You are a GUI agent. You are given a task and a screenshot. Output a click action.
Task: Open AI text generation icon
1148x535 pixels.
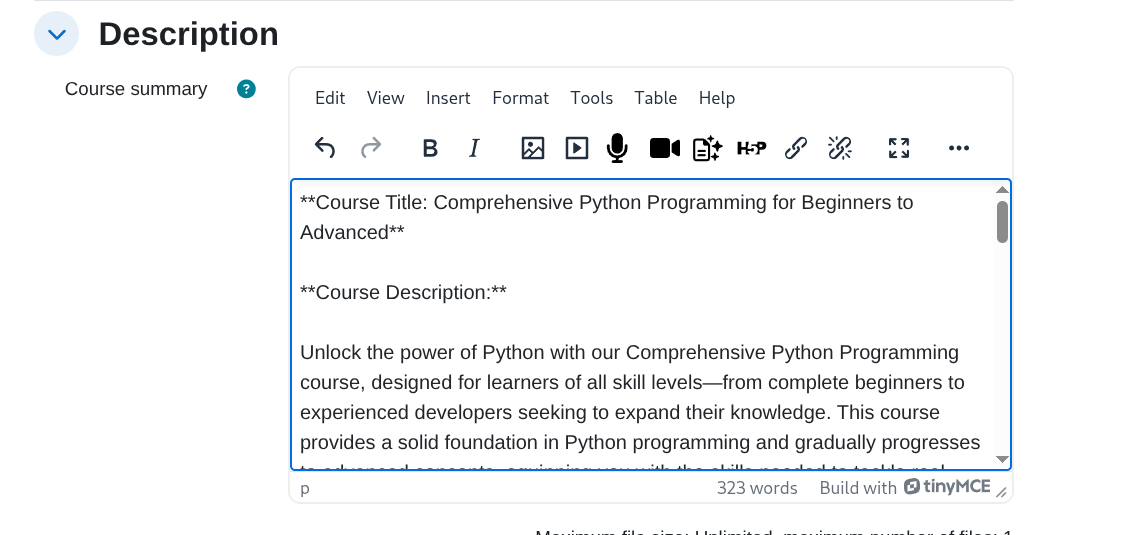(707, 148)
